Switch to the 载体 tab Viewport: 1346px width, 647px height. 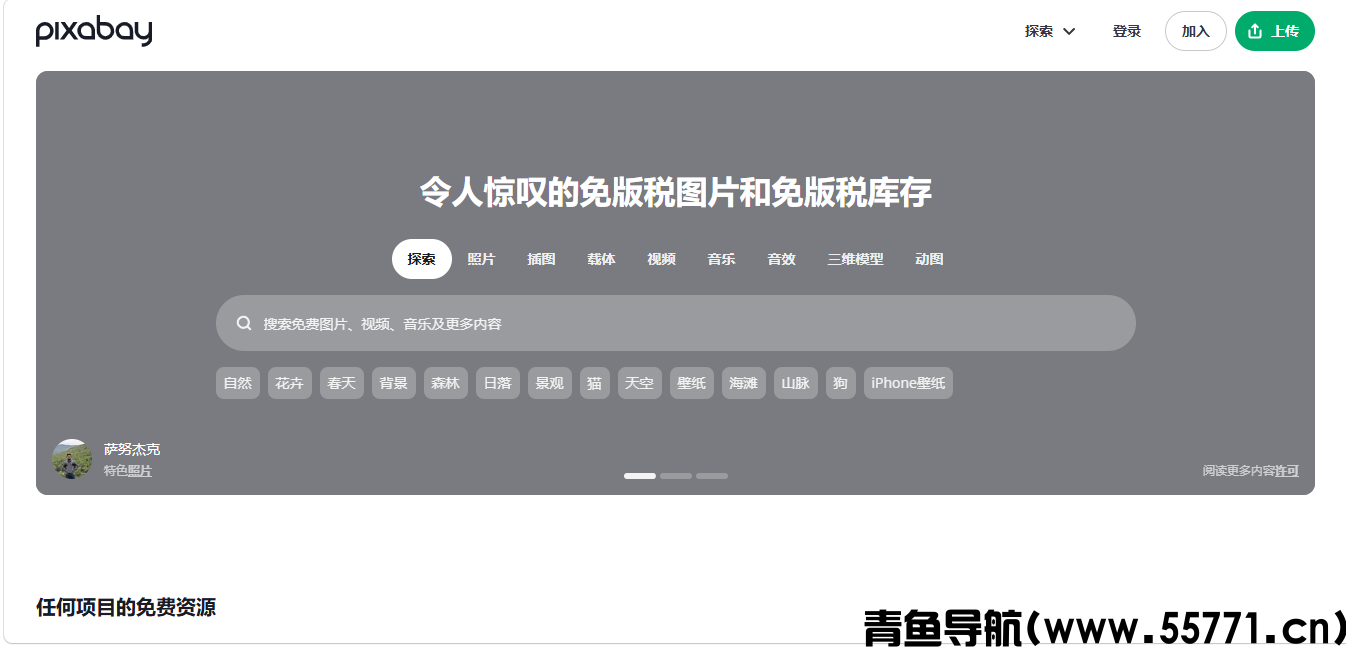pyautogui.click(x=601, y=259)
